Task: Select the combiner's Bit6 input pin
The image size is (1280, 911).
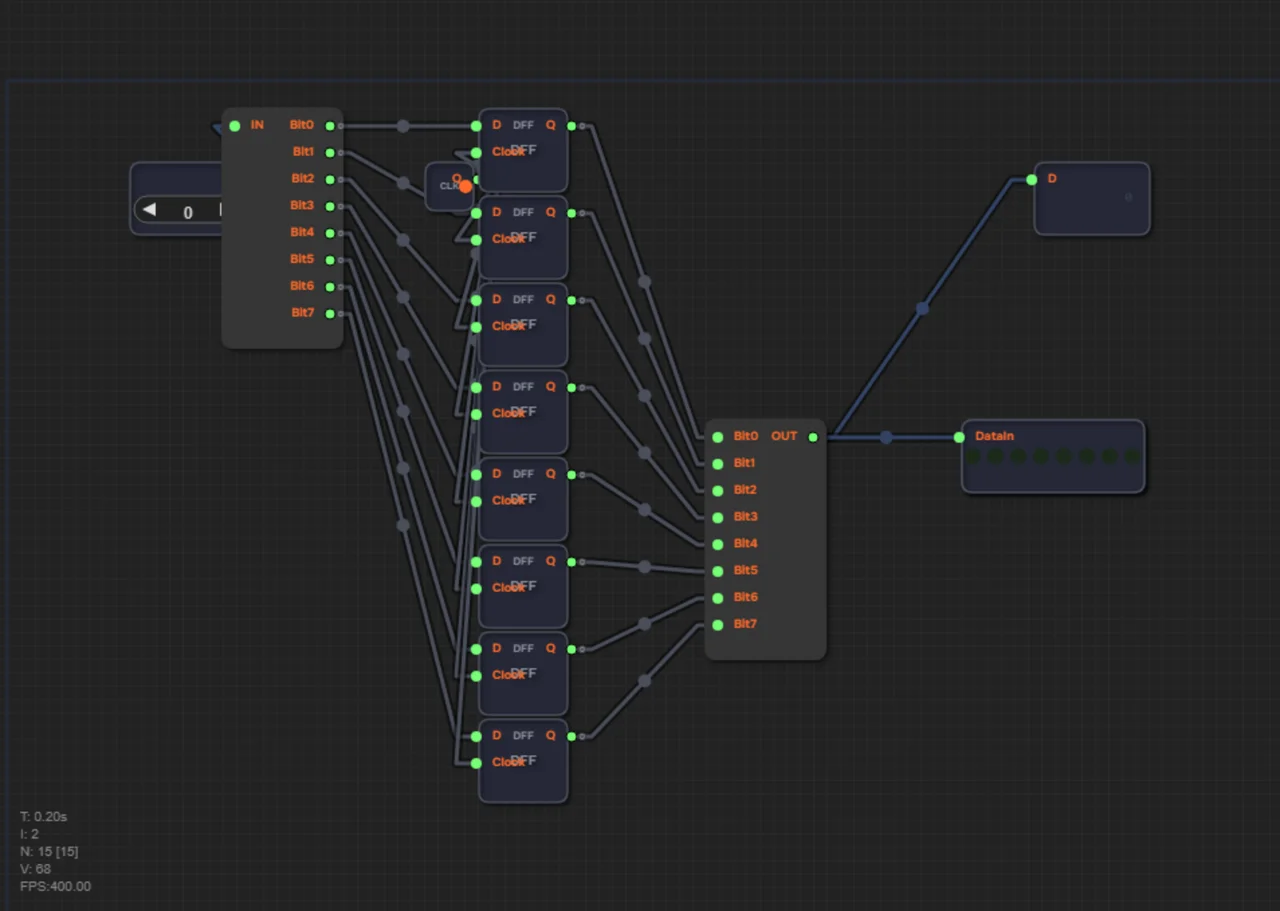Action: pyautogui.click(x=718, y=598)
